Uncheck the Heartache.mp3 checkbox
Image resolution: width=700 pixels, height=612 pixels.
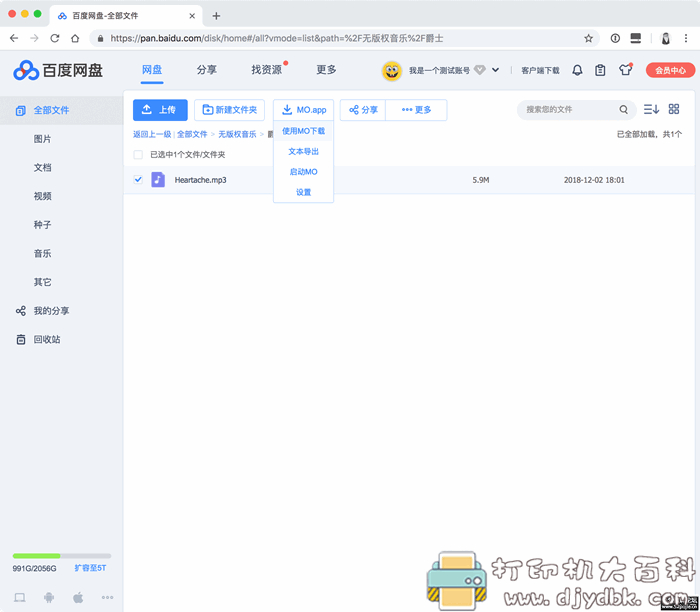(138, 179)
